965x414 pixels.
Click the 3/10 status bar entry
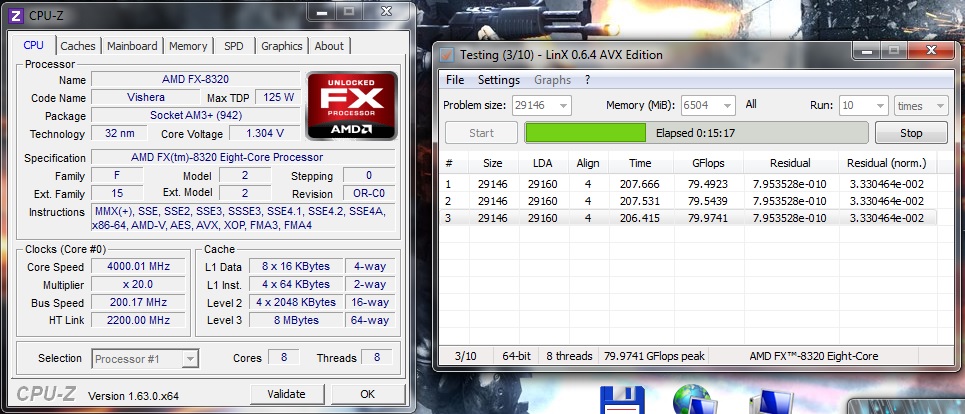(465, 356)
